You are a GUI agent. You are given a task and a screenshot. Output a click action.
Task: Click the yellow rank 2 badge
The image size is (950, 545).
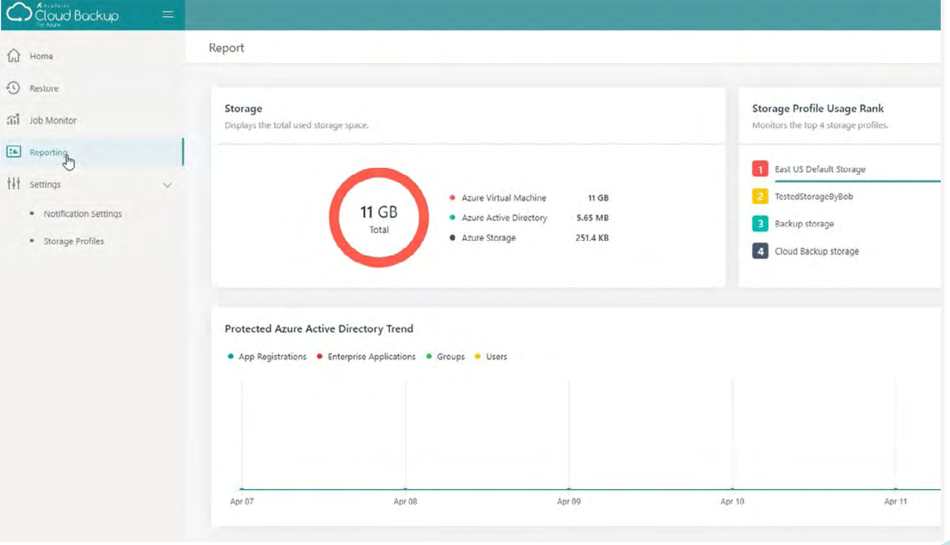tap(760, 196)
